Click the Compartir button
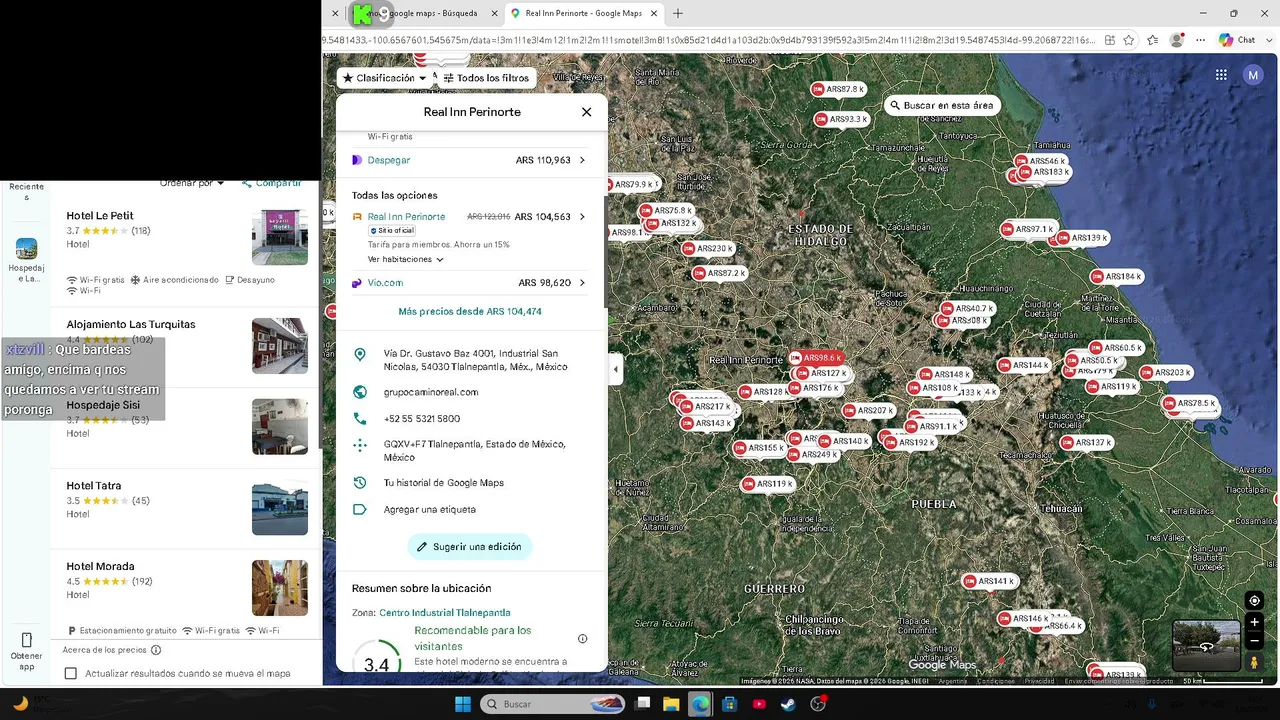1280x720 pixels. pyautogui.click(x=272, y=183)
